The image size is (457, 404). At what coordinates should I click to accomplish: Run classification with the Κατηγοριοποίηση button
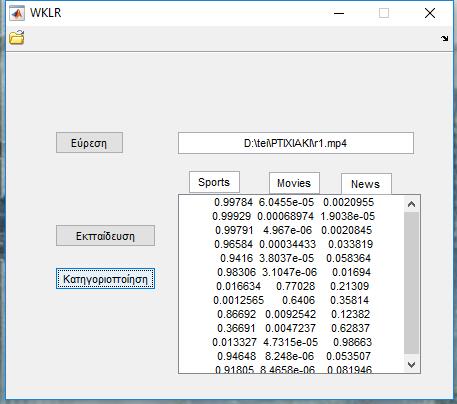[105, 278]
